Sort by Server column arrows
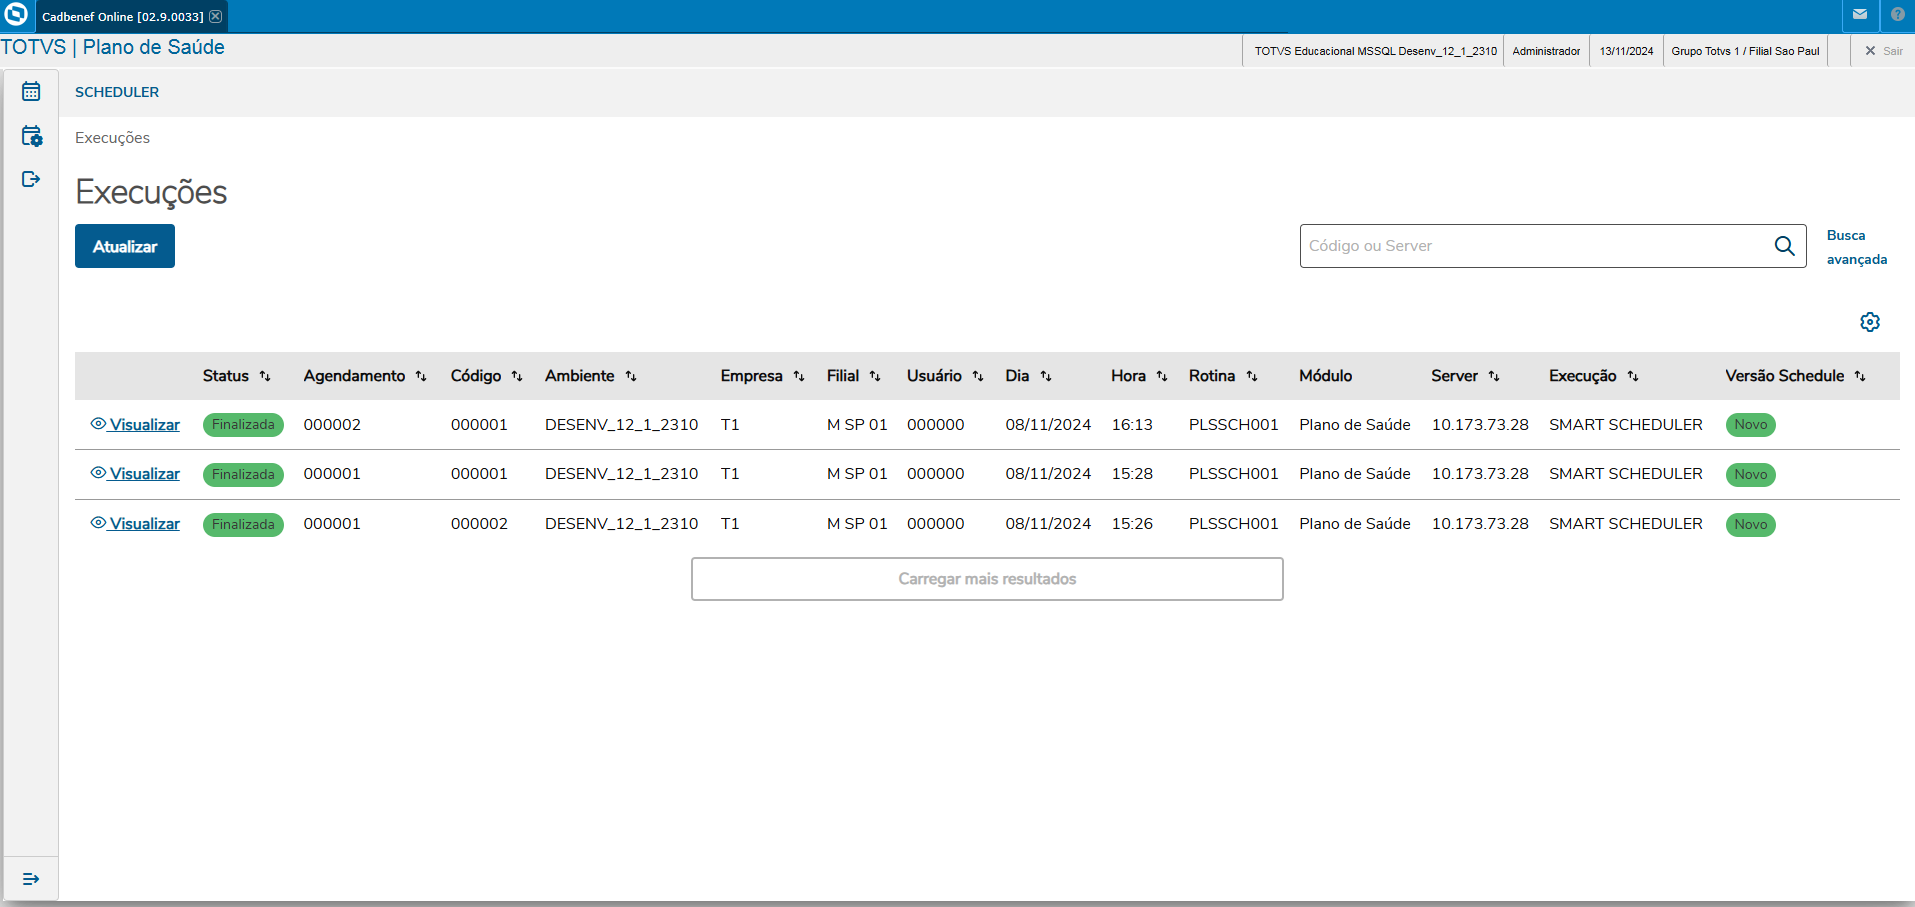Viewport: 1915px width, 907px height. point(1494,376)
